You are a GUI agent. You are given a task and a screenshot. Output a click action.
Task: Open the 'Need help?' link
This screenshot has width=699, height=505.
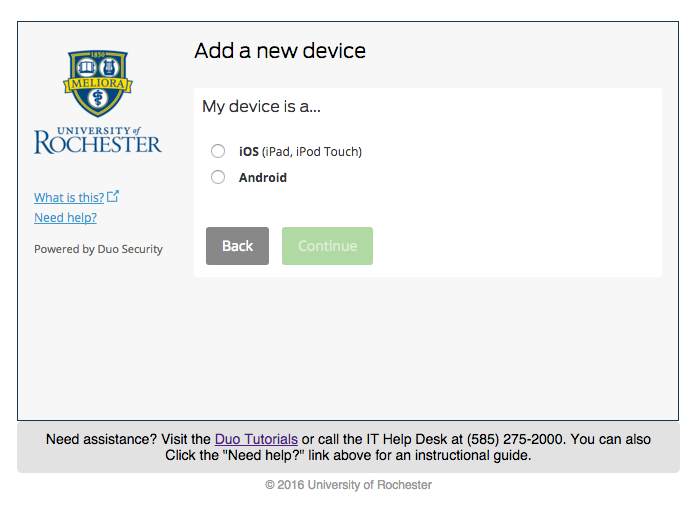[66, 218]
